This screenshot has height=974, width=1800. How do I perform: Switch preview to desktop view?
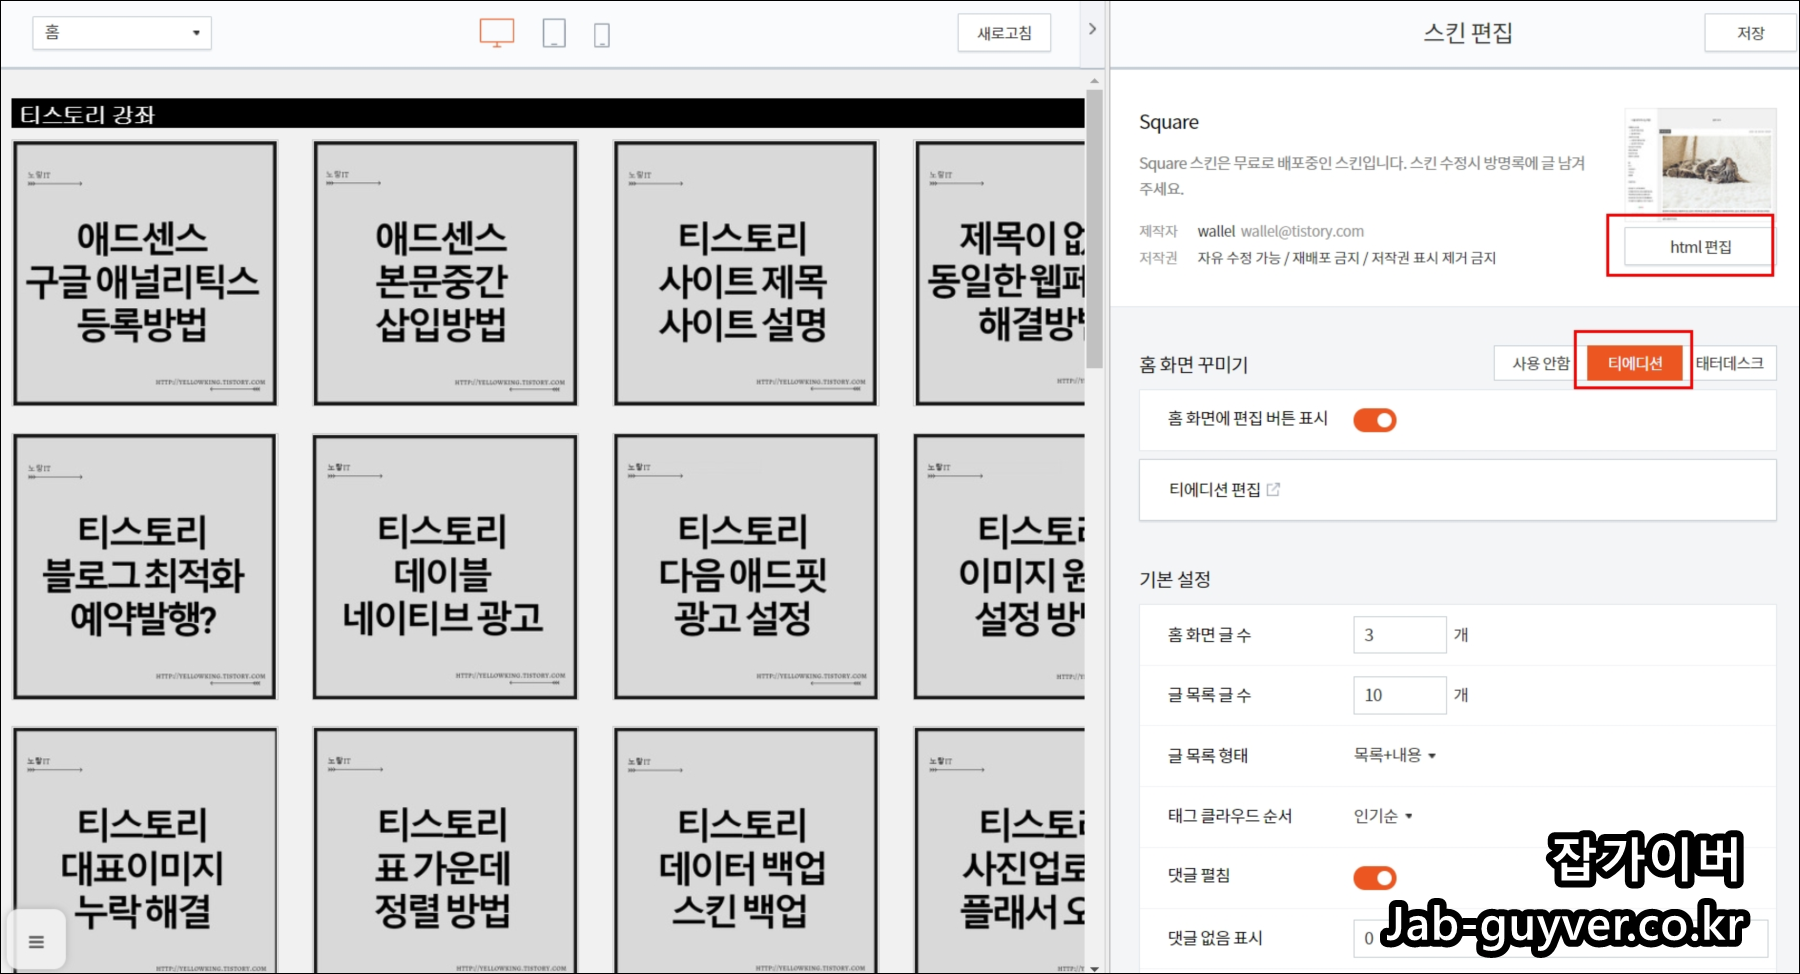[497, 32]
